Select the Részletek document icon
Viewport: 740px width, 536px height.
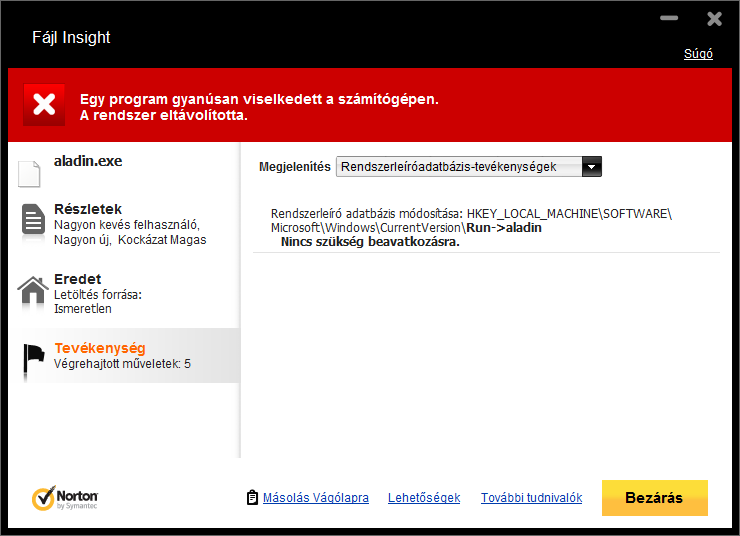[x=33, y=219]
